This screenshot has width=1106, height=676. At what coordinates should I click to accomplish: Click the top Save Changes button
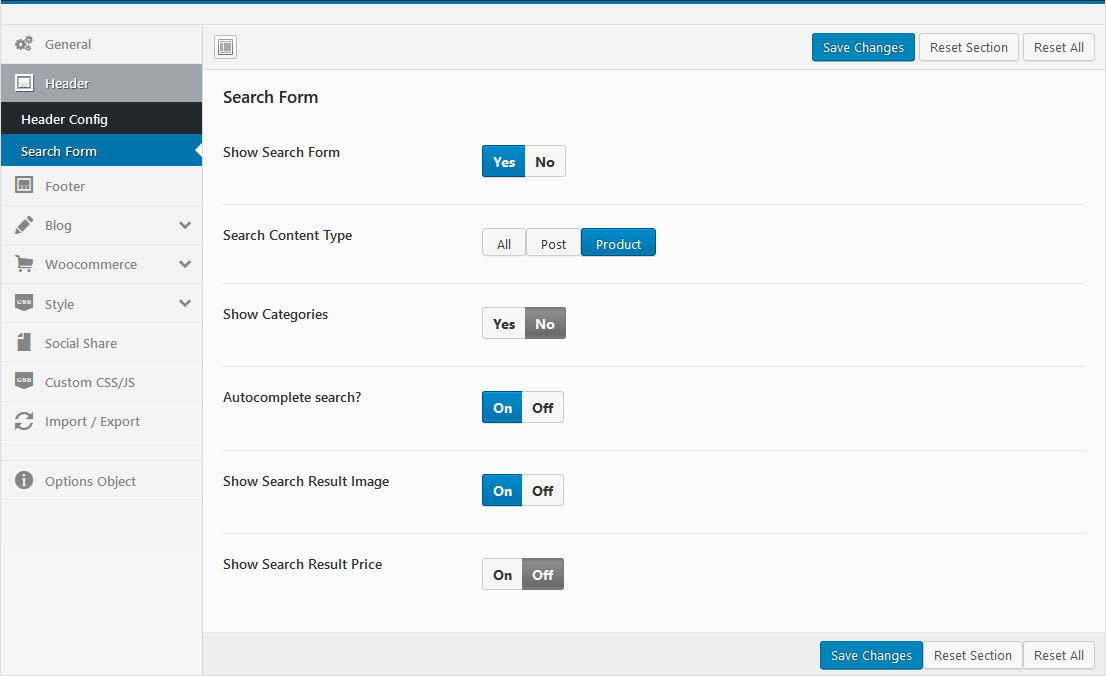[x=863, y=47]
